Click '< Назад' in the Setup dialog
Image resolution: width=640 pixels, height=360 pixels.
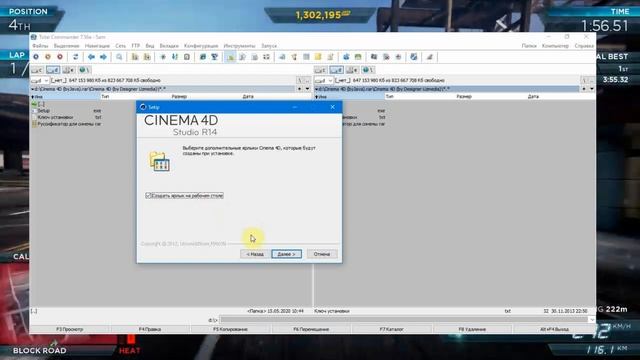click(255, 254)
